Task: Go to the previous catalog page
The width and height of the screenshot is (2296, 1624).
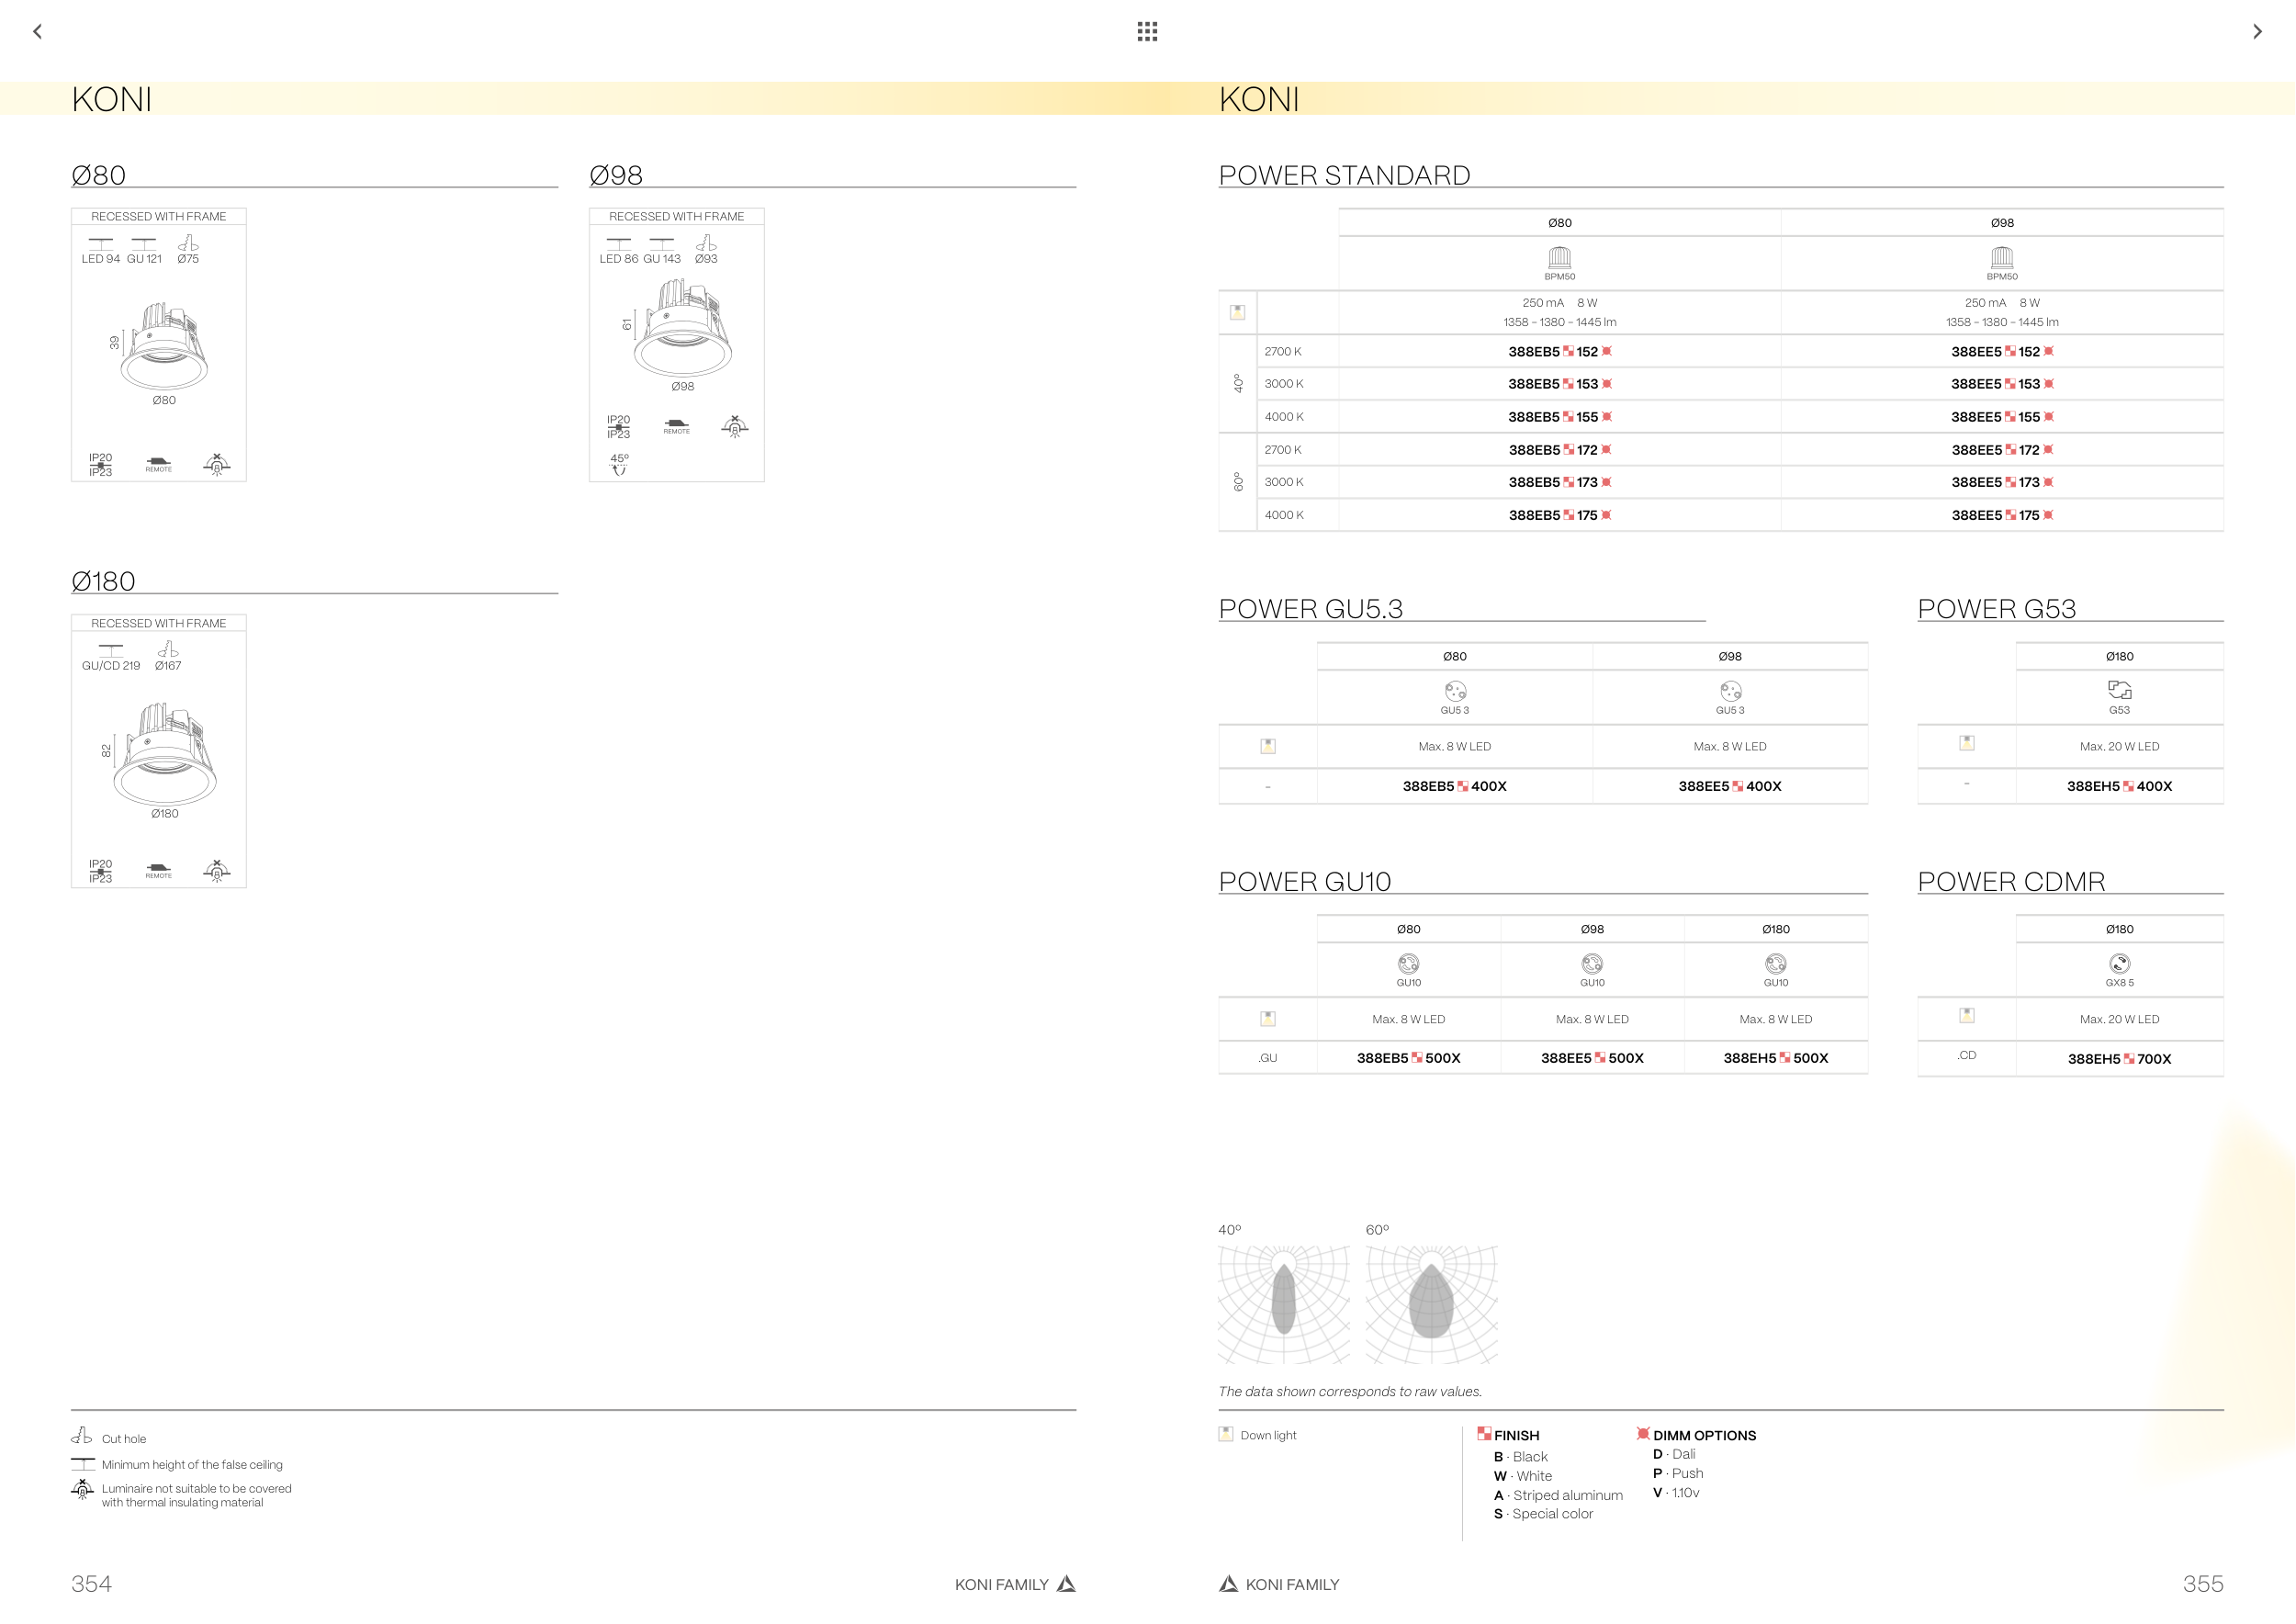Action: pos(38,32)
